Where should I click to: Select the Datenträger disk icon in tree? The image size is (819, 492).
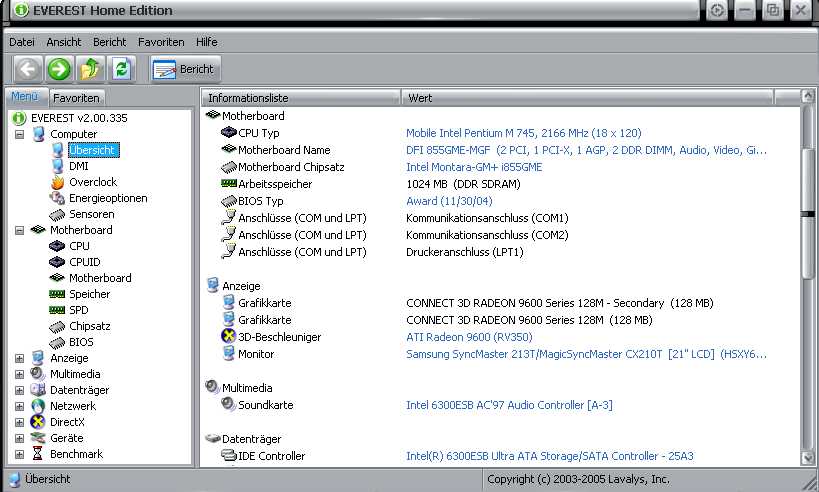pyautogui.click(x=38, y=390)
